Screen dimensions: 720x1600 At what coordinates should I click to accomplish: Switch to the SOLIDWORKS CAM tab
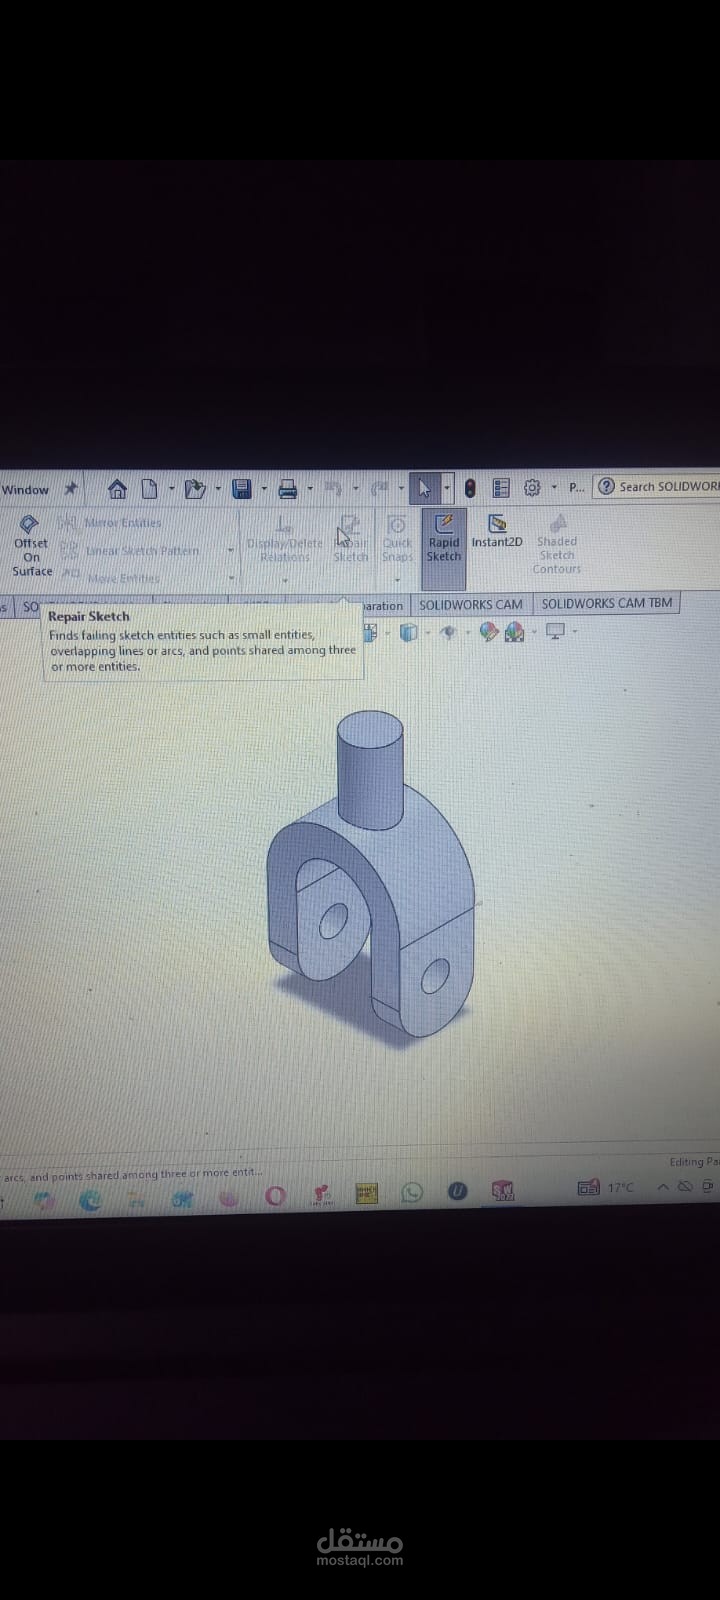point(471,605)
